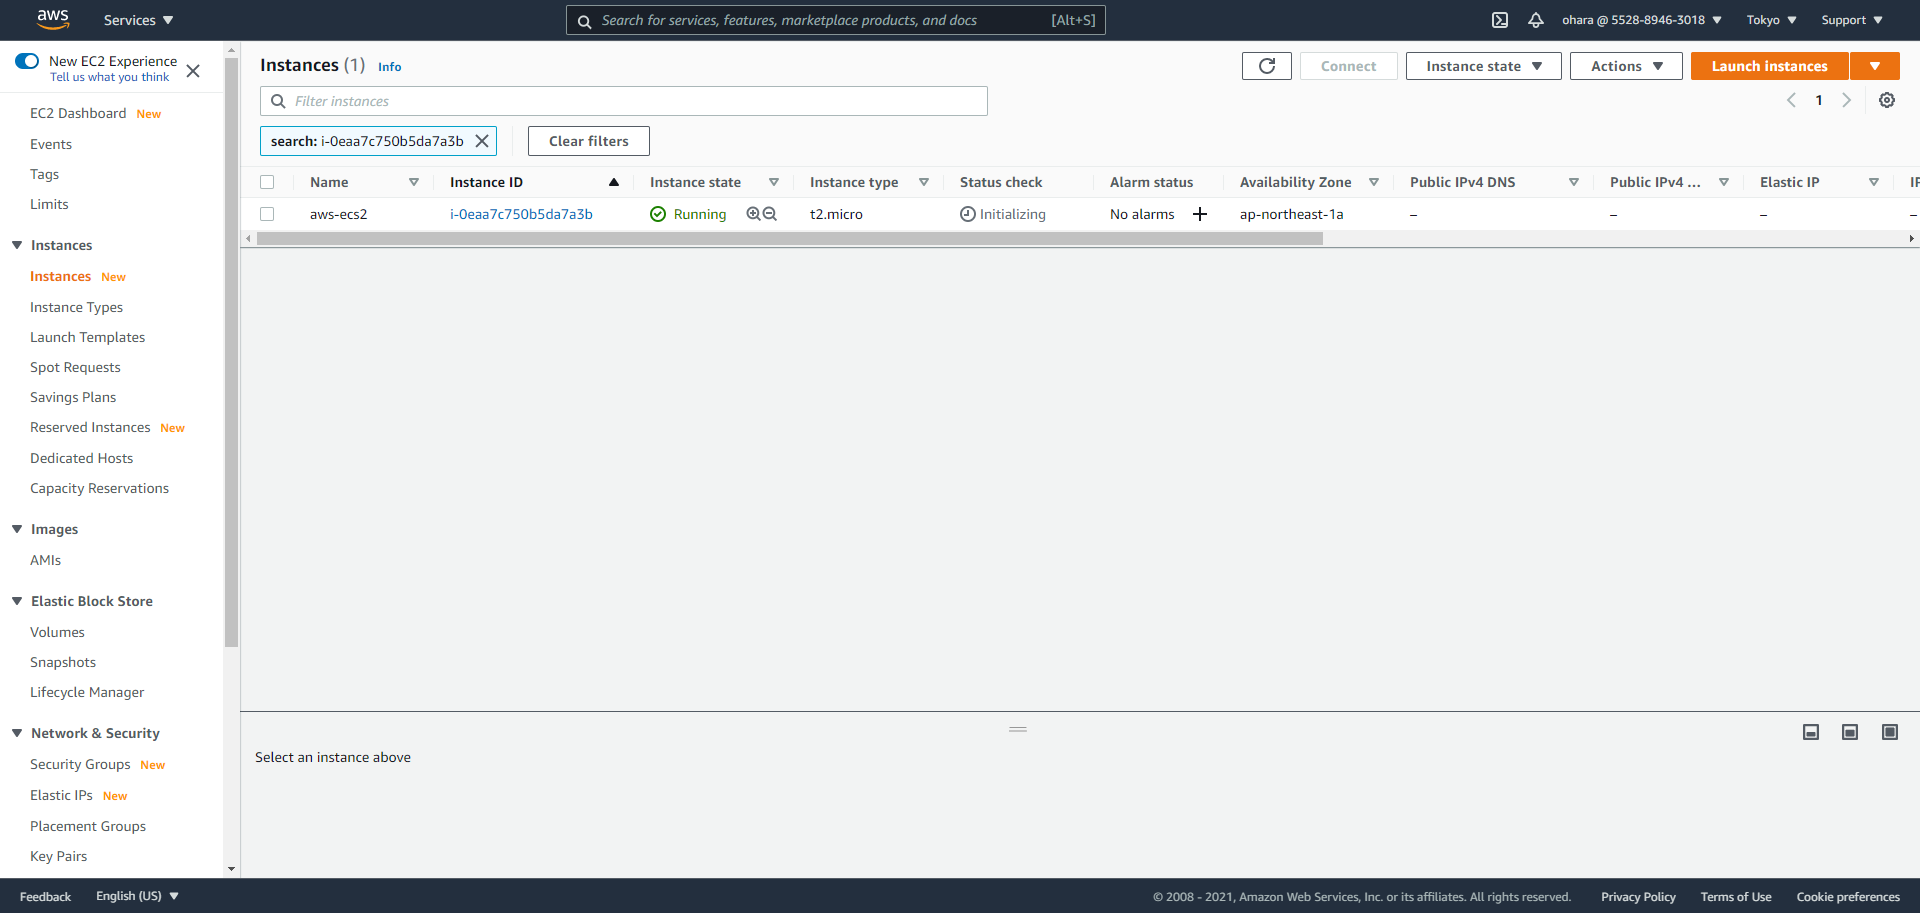The height and width of the screenshot is (913, 1920).
Task: Click the Running instance state text
Action: pos(700,214)
